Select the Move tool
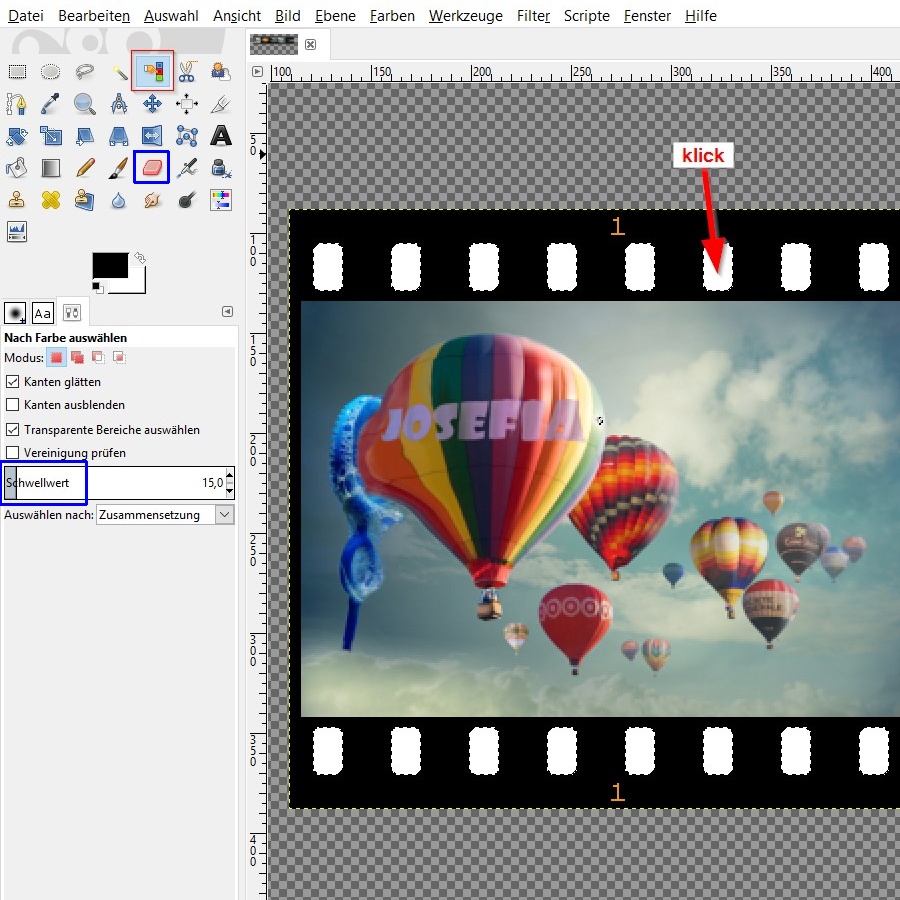Image resolution: width=900 pixels, height=900 pixels. pyautogui.click(x=152, y=103)
